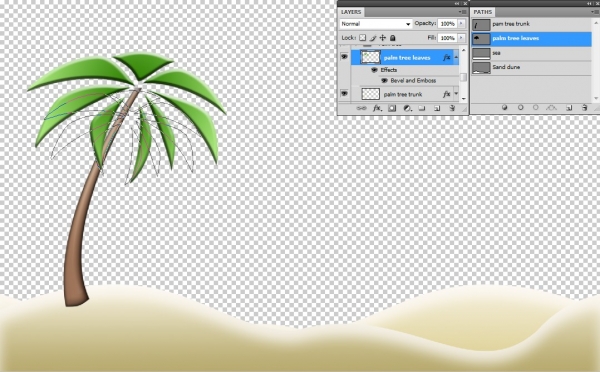Collapse the Layers panel to icons

point(457,3)
